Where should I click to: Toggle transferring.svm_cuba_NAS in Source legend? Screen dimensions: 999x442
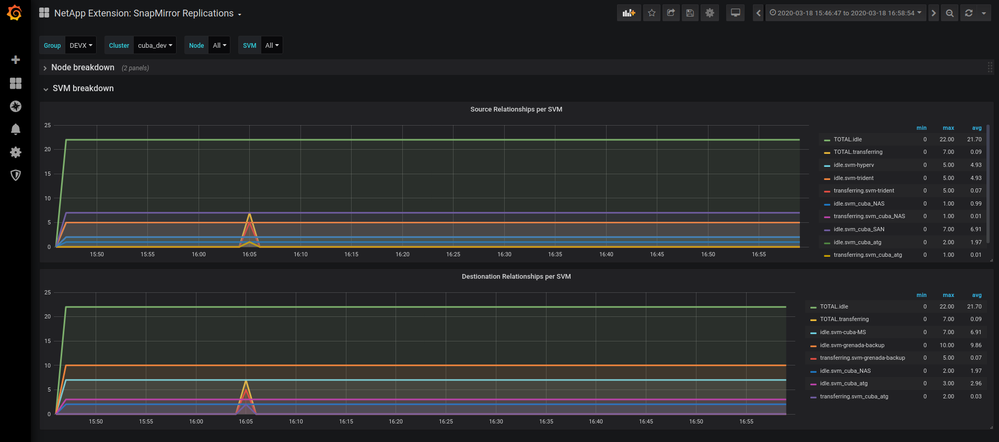867,217
